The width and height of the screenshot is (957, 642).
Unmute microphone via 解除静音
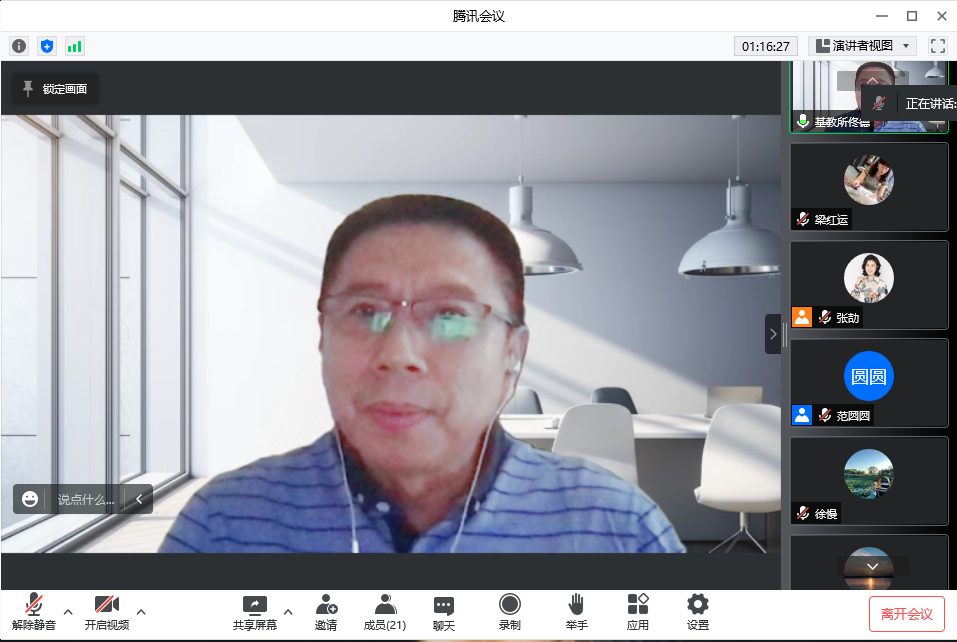point(34,611)
